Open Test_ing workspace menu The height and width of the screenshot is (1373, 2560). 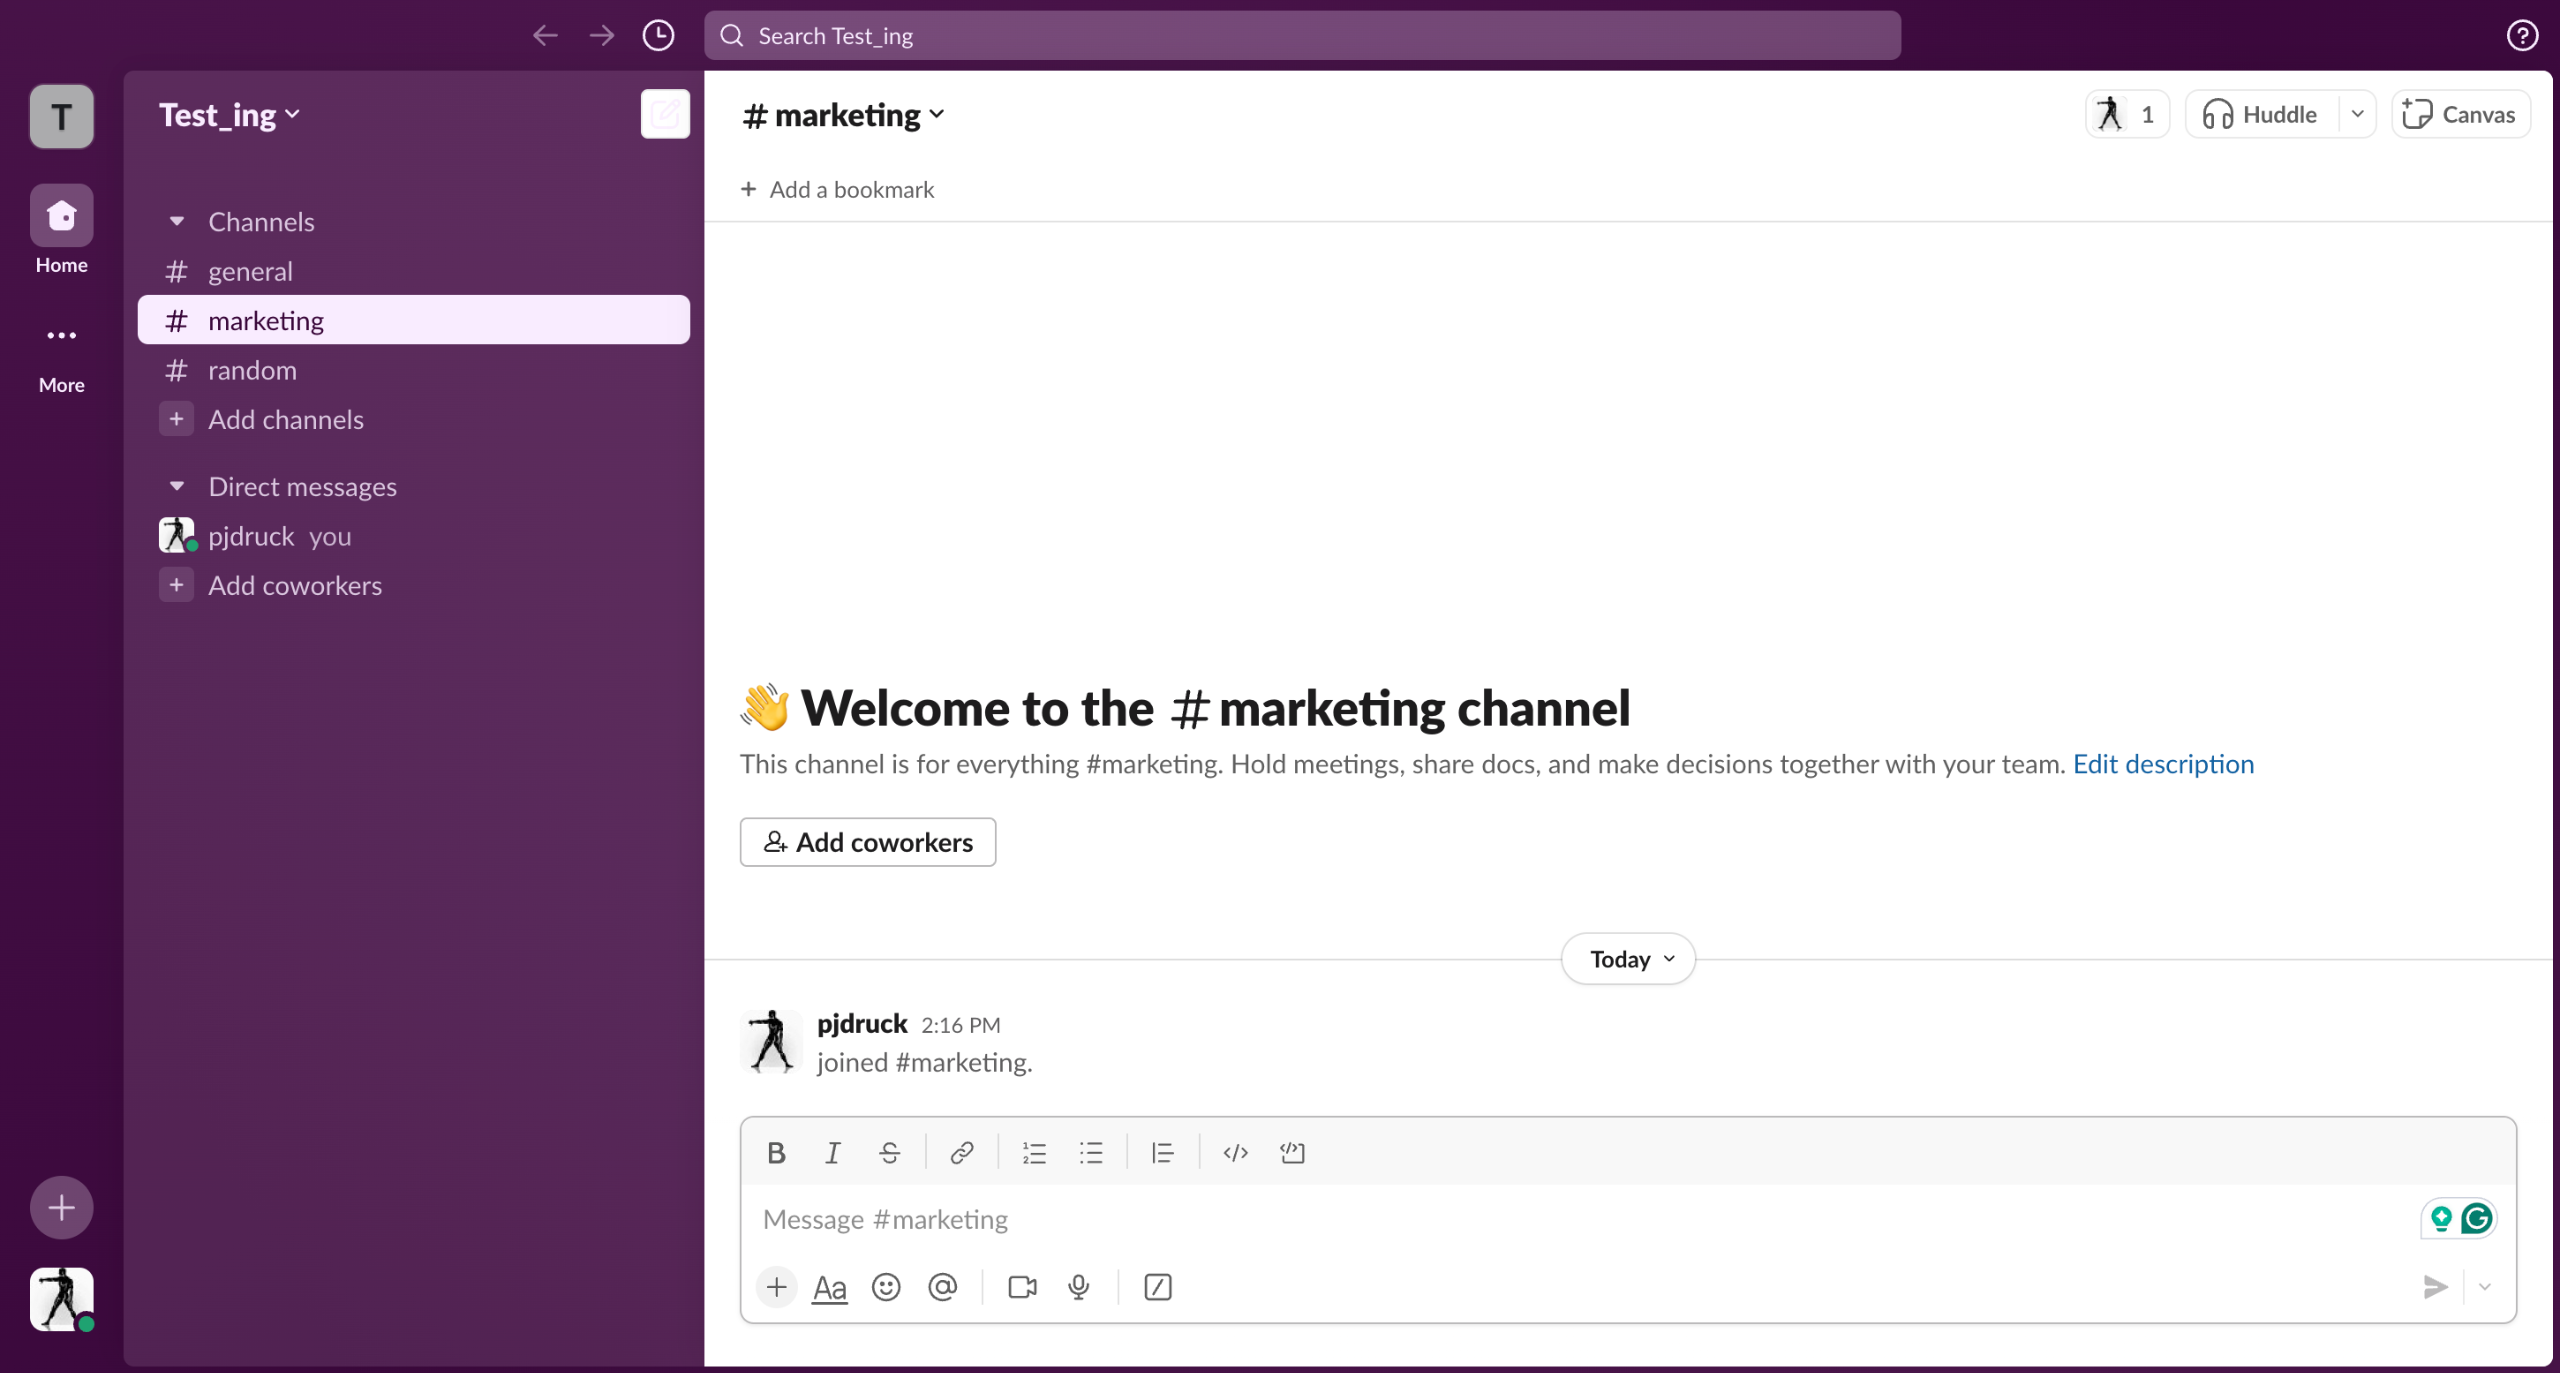click(x=230, y=115)
